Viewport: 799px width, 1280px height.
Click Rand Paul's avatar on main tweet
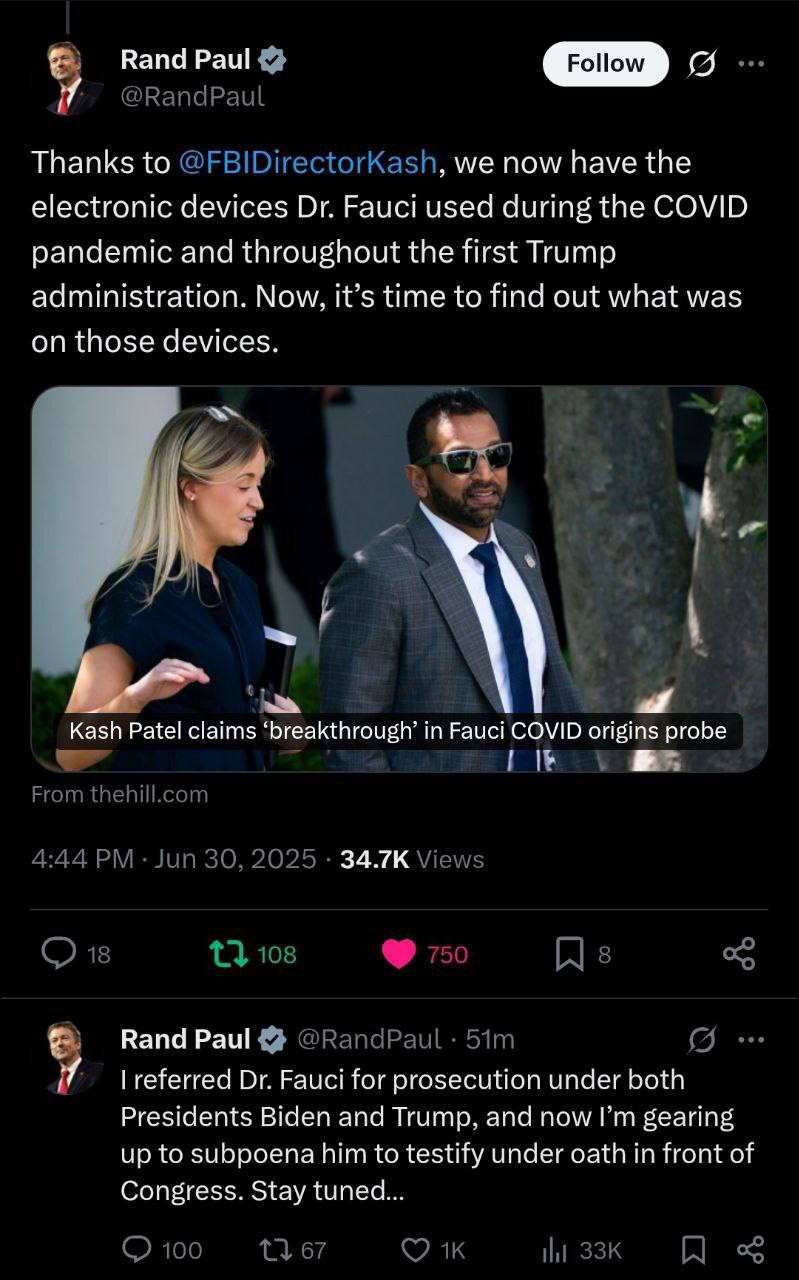pos(75,78)
